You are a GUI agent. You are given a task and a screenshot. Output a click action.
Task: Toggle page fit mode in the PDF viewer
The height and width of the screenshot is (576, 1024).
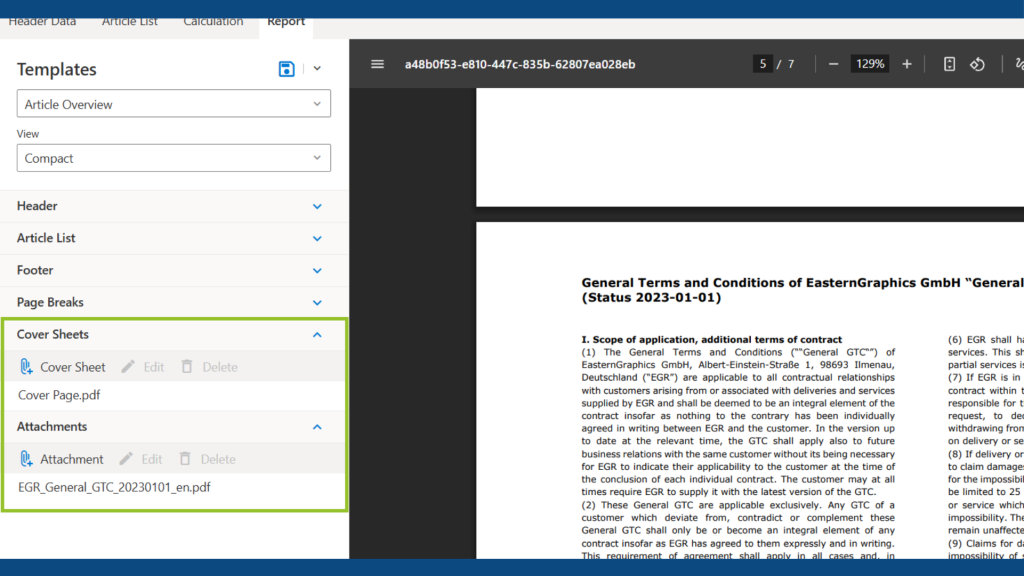tap(948, 63)
